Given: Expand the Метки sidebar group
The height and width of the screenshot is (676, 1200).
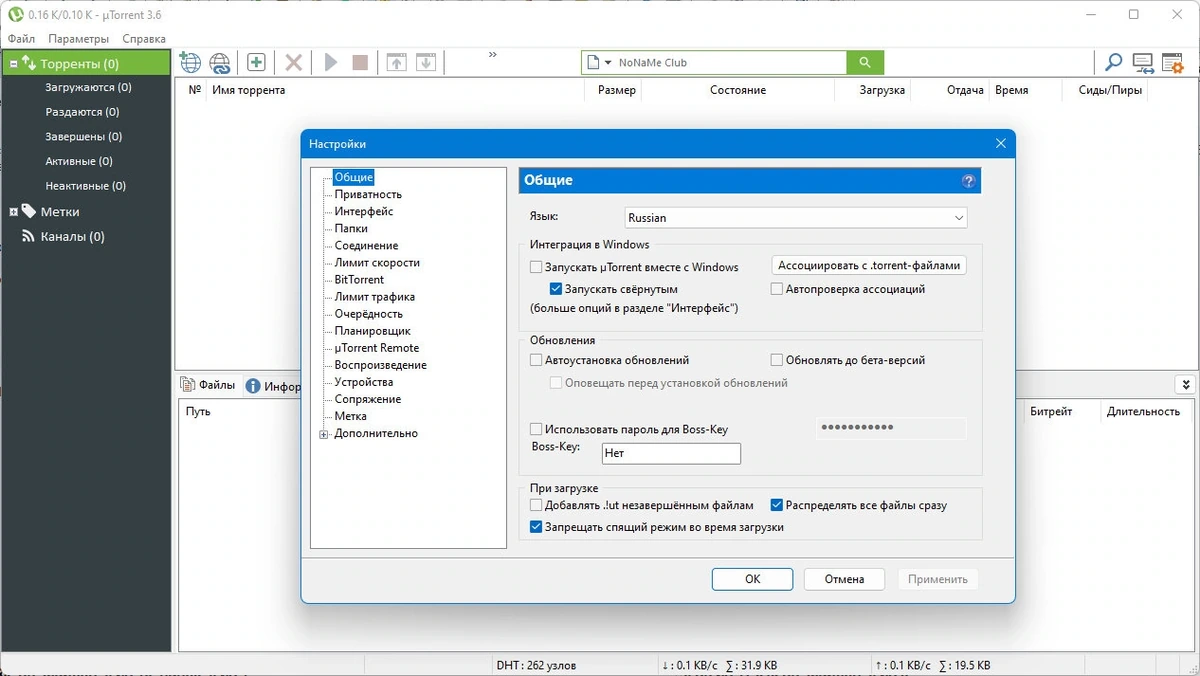Looking at the screenshot, I should (x=13, y=212).
